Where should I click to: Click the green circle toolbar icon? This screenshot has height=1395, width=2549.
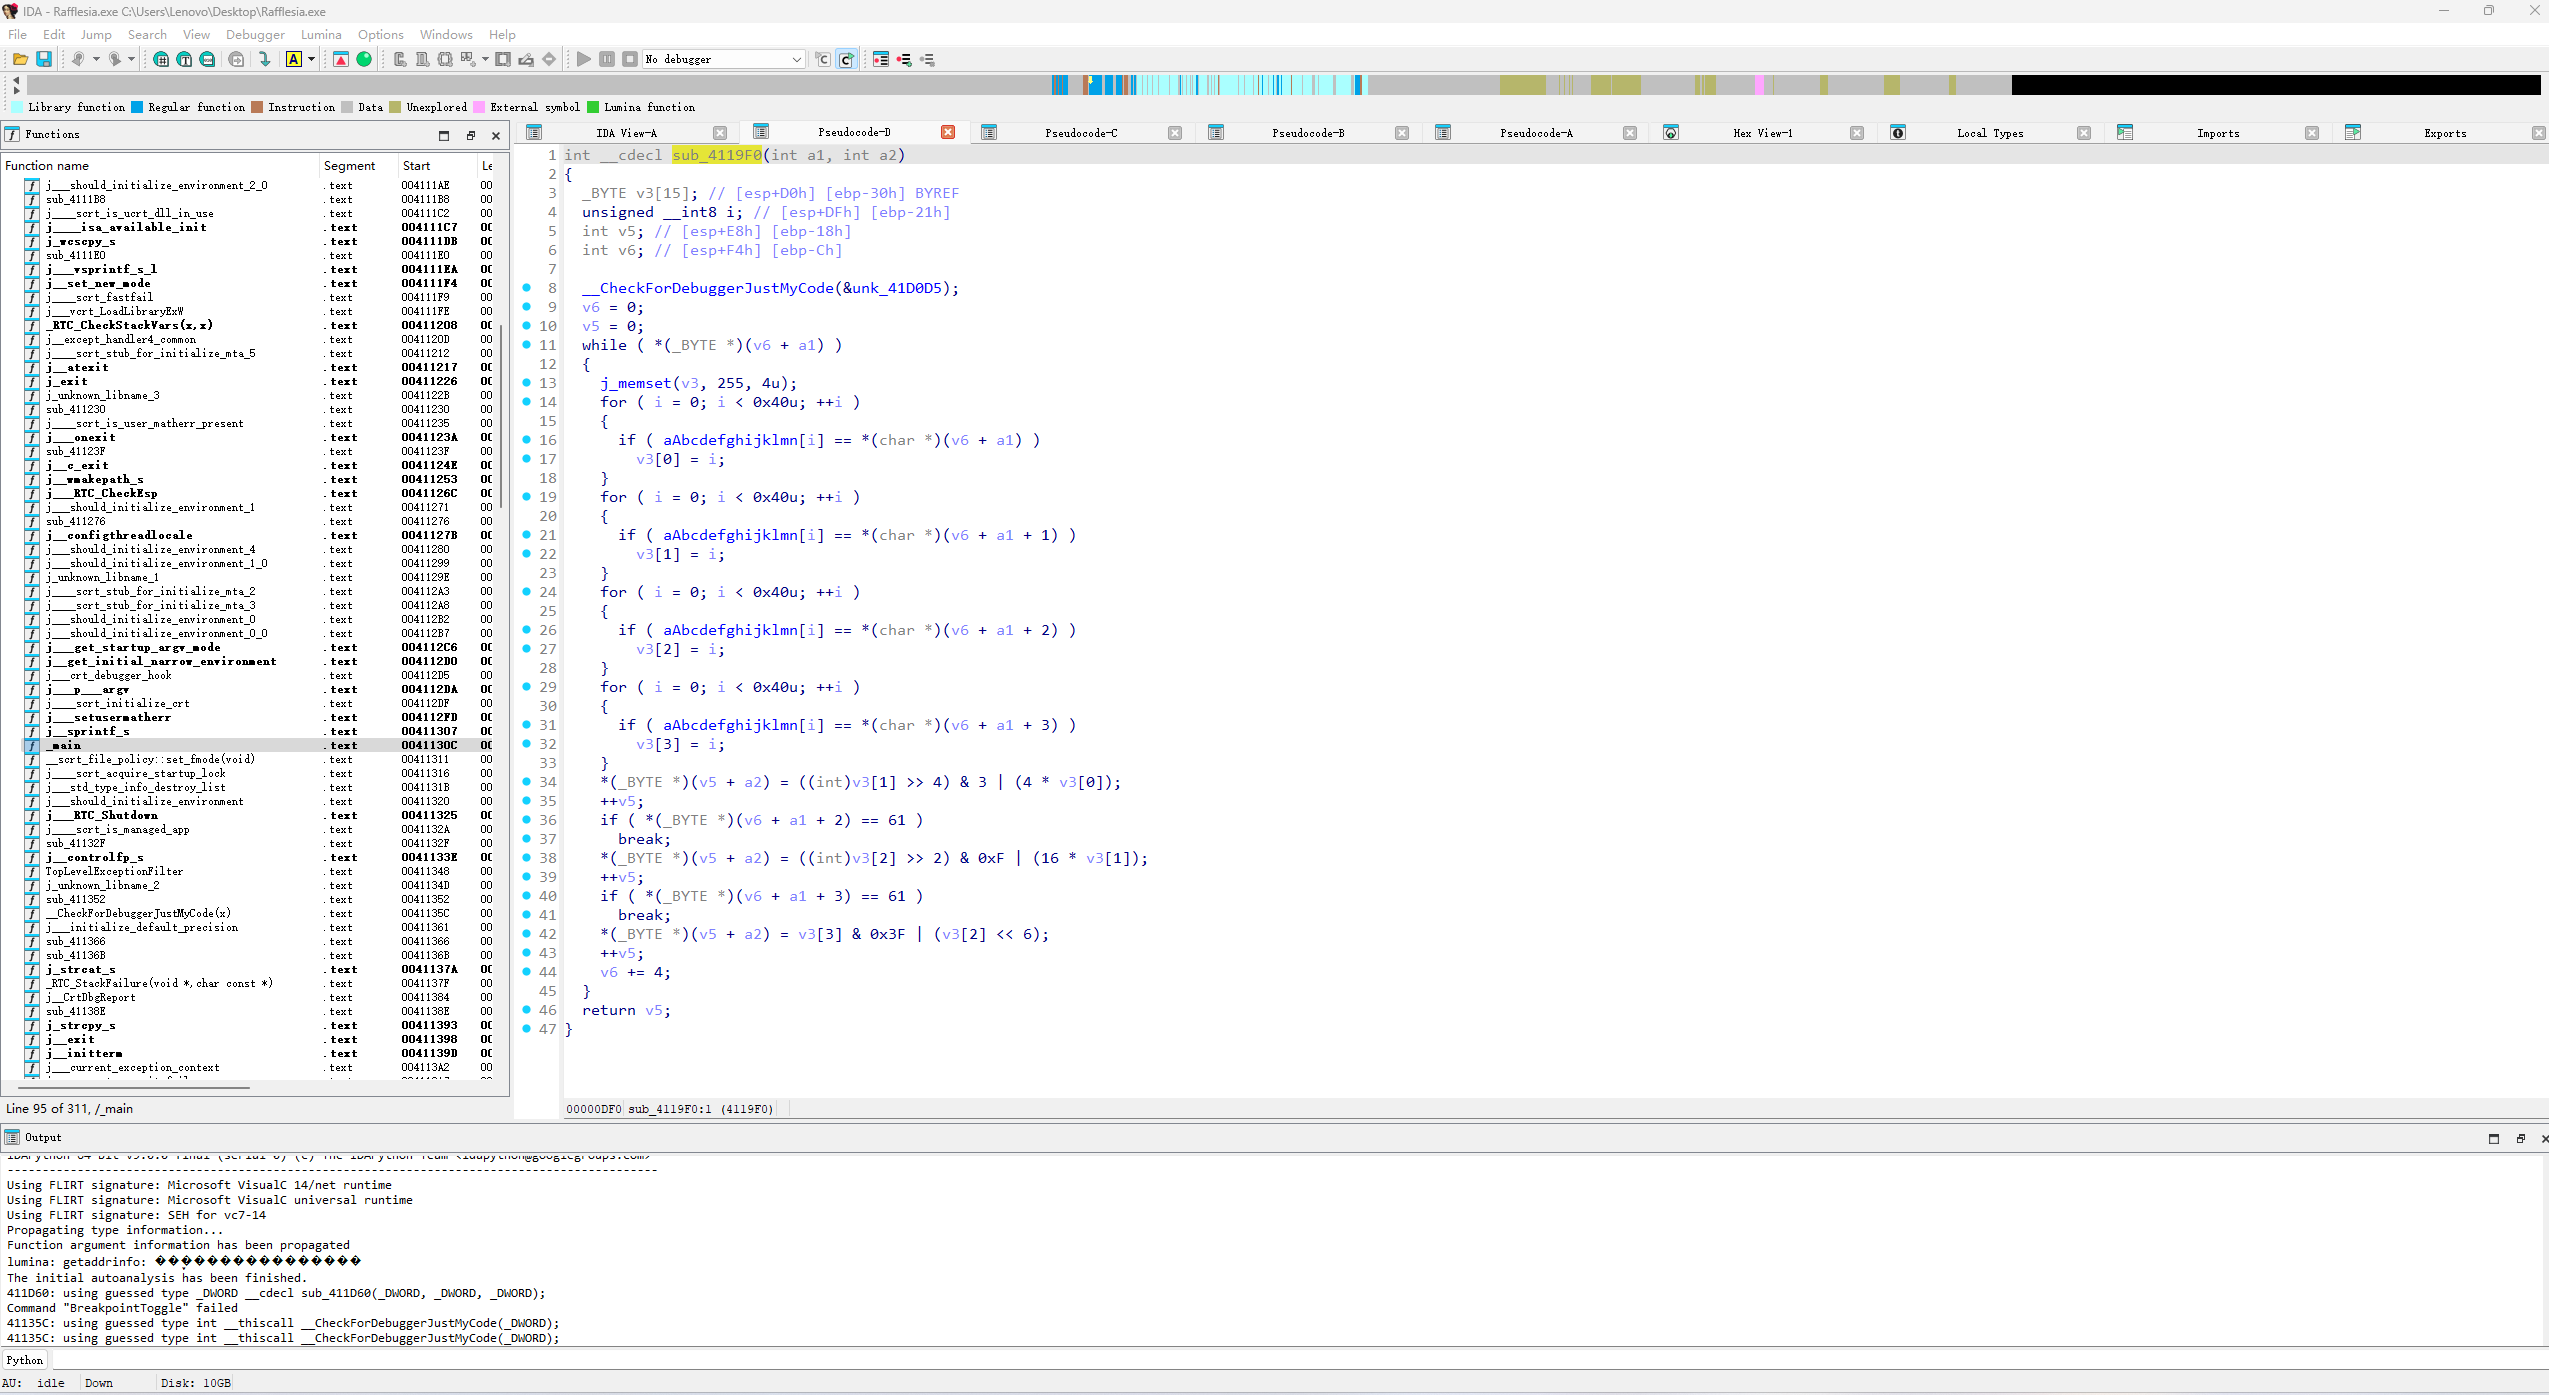[x=364, y=60]
